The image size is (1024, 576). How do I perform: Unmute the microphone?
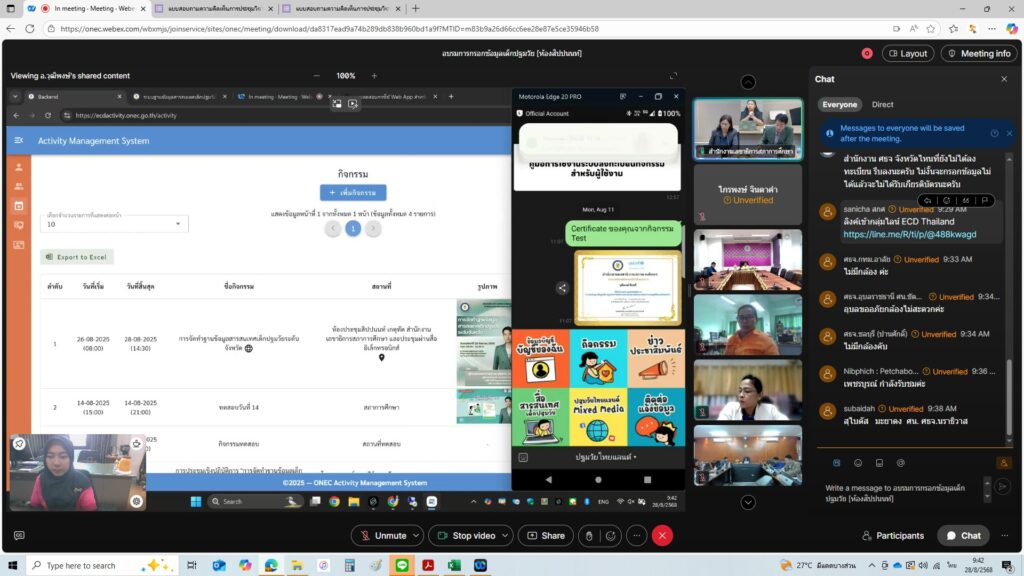coord(383,536)
